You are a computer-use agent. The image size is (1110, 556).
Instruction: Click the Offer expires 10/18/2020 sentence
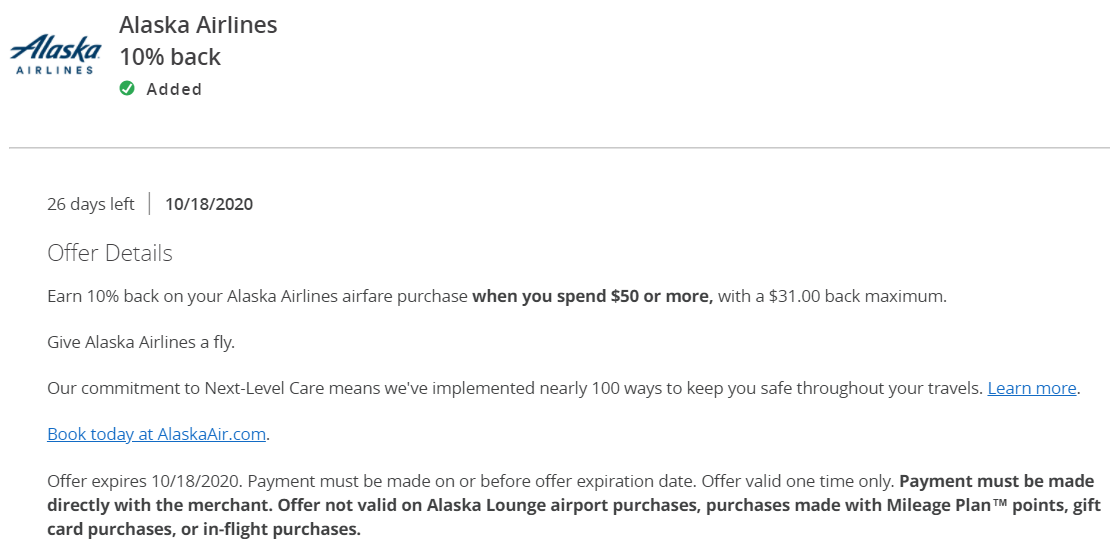[144, 481]
